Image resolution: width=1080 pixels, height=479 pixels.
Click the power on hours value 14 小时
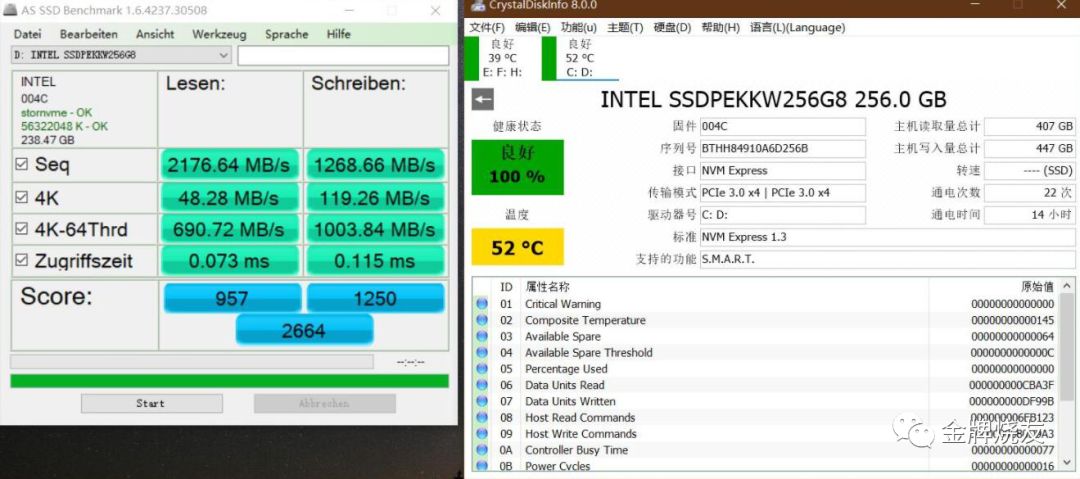tap(1030, 215)
